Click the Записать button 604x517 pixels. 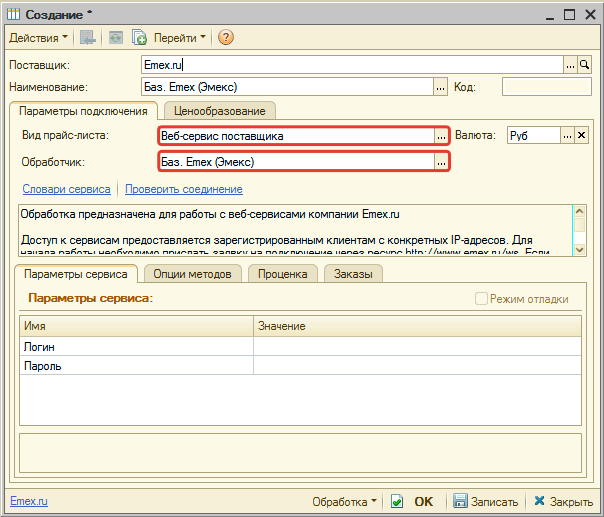point(485,502)
